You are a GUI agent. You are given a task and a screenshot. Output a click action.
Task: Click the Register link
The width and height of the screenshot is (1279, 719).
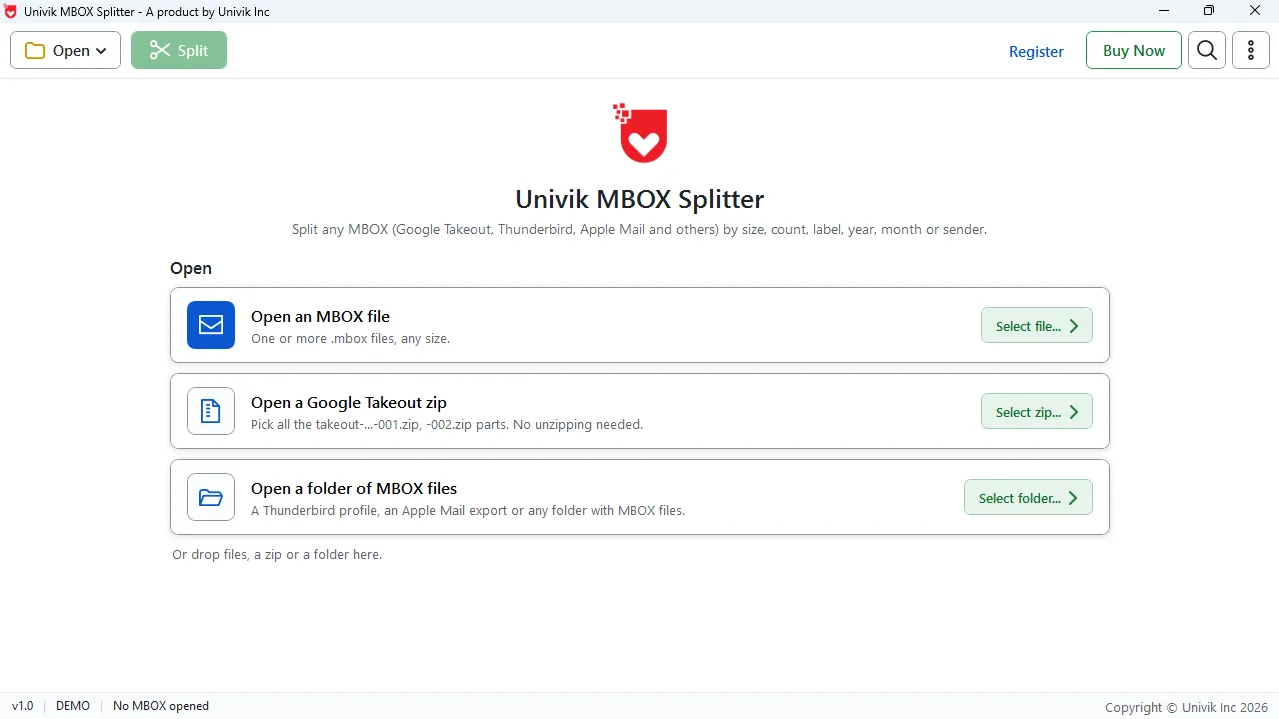pyautogui.click(x=1036, y=51)
